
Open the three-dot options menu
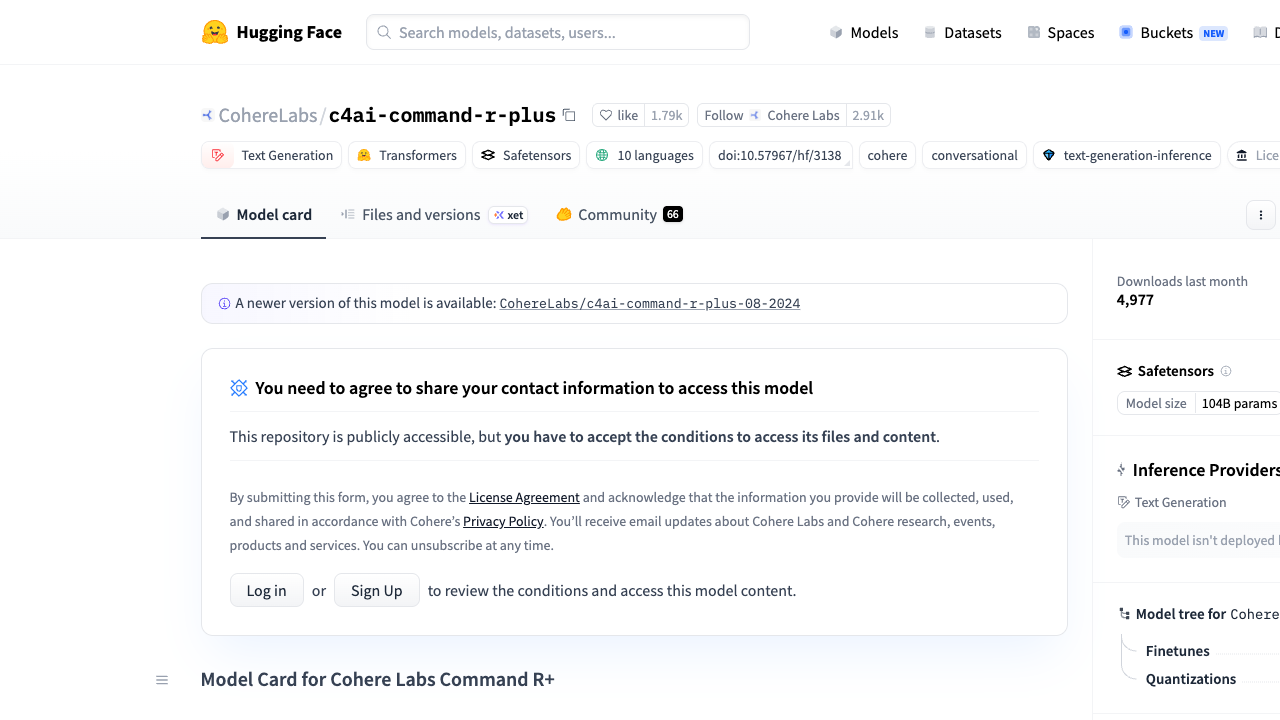pos(1261,215)
